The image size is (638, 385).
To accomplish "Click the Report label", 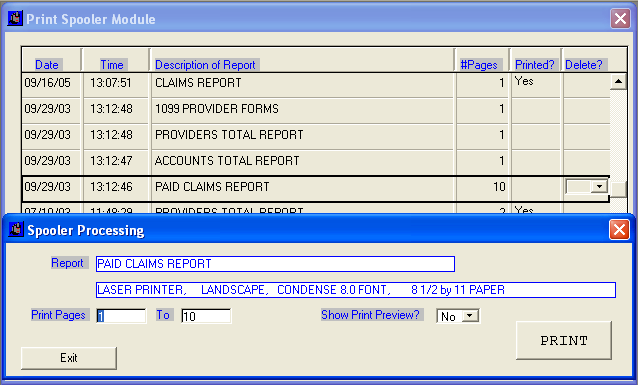I will pyautogui.click(x=68, y=263).
